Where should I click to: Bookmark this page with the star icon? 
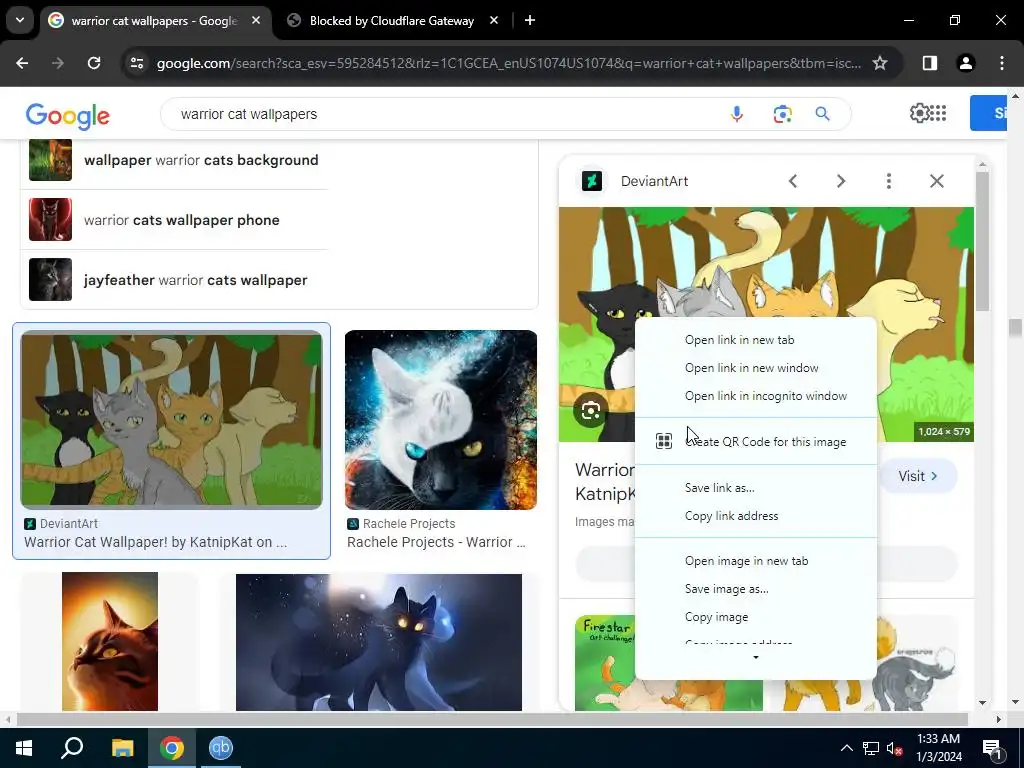880,63
